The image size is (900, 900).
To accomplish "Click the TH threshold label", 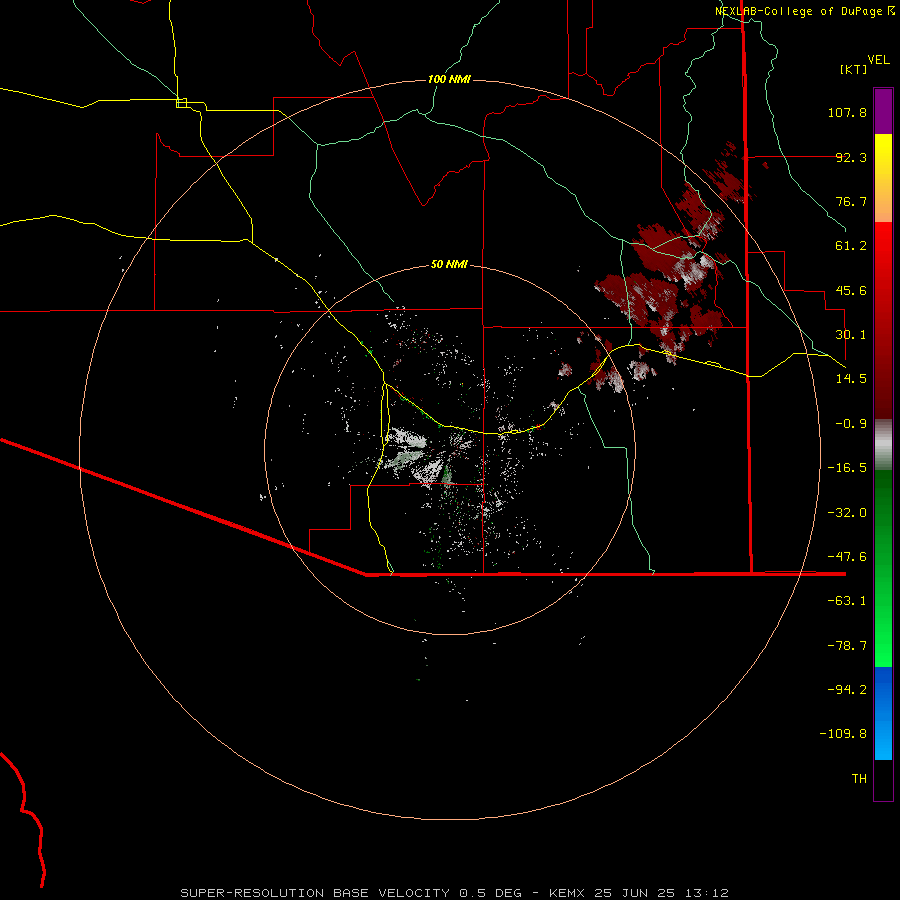I will pos(859,779).
